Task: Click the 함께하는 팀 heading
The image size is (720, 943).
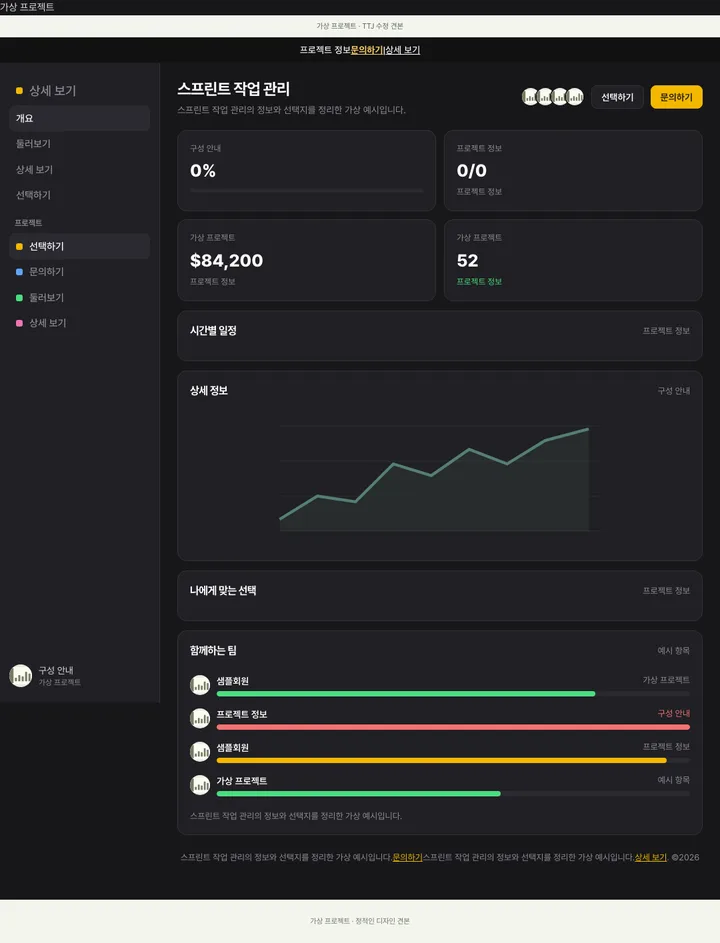Action: (x=214, y=651)
